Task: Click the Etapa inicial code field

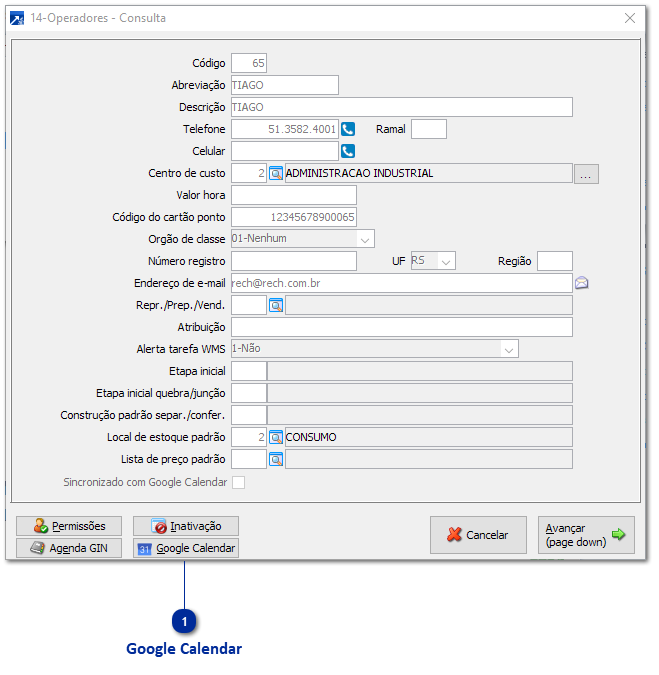Action: point(249,372)
